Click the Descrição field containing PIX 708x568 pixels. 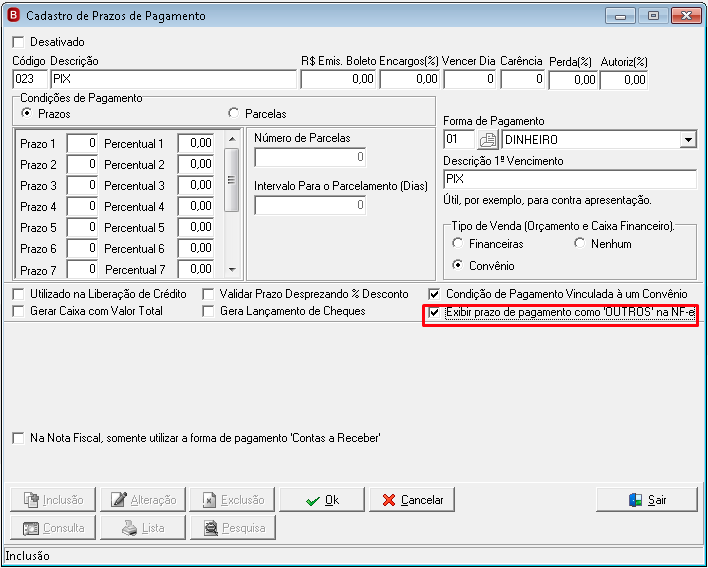pos(174,79)
